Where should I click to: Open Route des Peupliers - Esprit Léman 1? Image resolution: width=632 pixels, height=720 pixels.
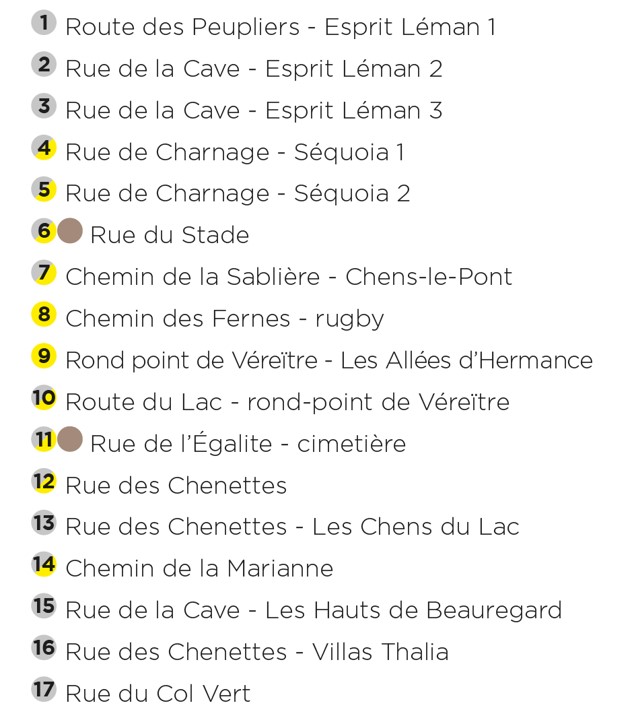pos(281,27)
